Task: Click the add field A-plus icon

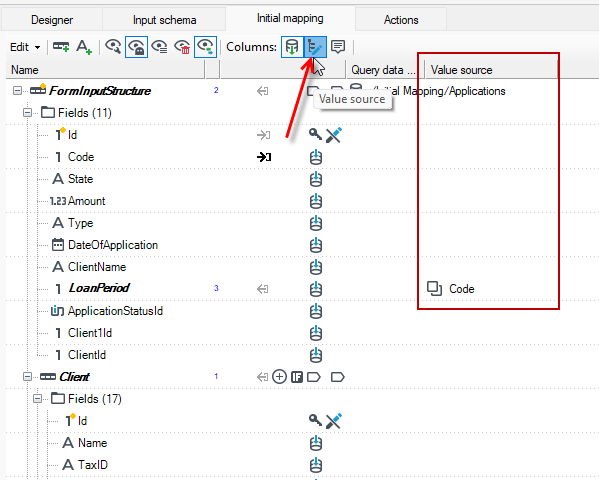Action: coord(84,47)
